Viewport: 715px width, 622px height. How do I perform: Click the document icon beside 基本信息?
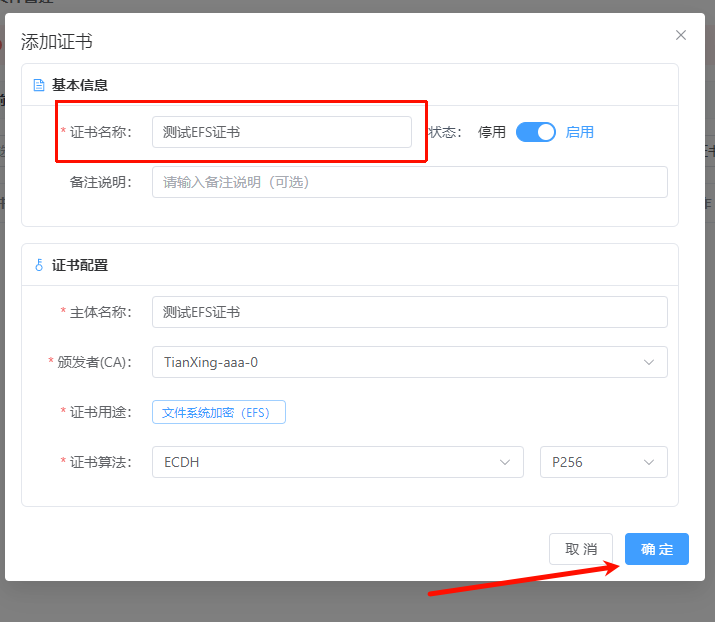[40, 85]
